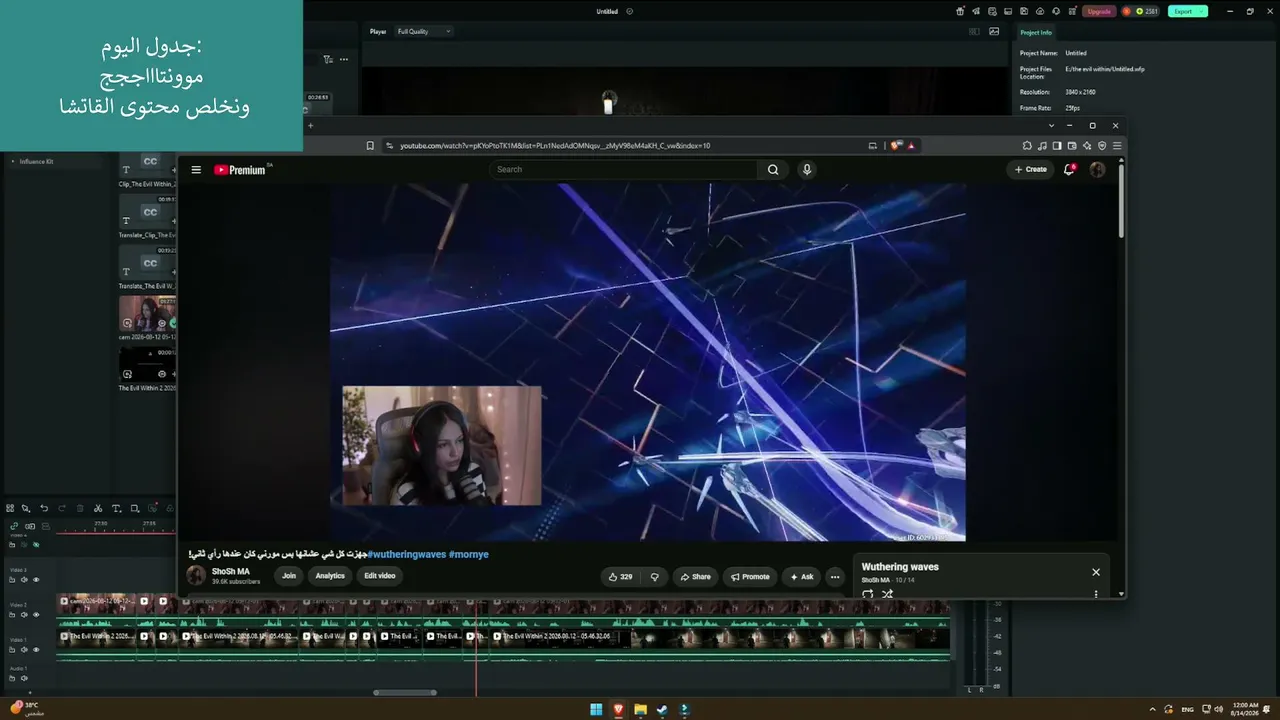Share the YouTube video
The image size is (1280, 720).
click(695, 576)
